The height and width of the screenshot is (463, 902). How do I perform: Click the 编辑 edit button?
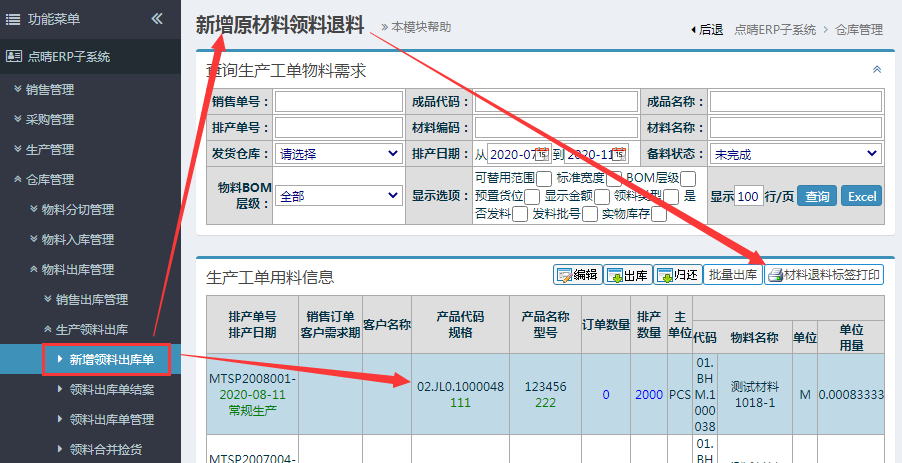click(x=577, y=275)
